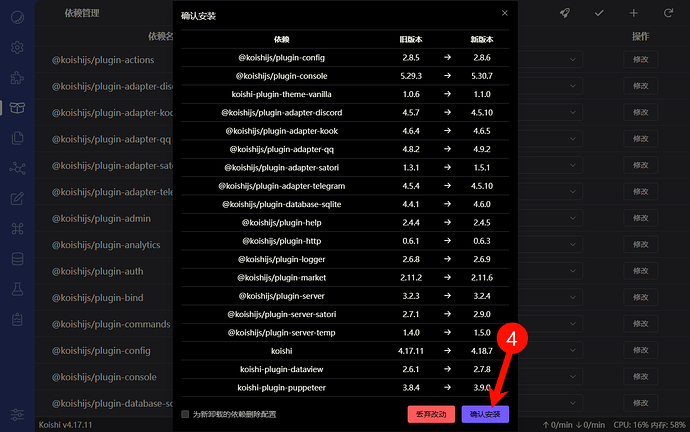Viewport: 690px width, 432px height.
Task: Open the sliders preferences icon in sidebar
Action: coord(17,414)
